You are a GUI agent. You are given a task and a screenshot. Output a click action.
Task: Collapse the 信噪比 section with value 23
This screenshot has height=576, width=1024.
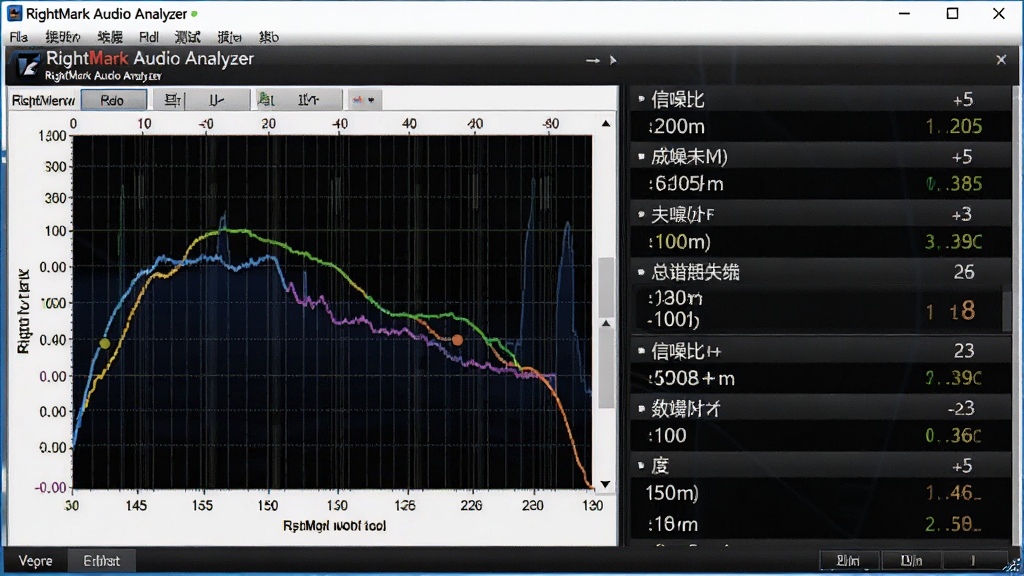click(641, 351)
